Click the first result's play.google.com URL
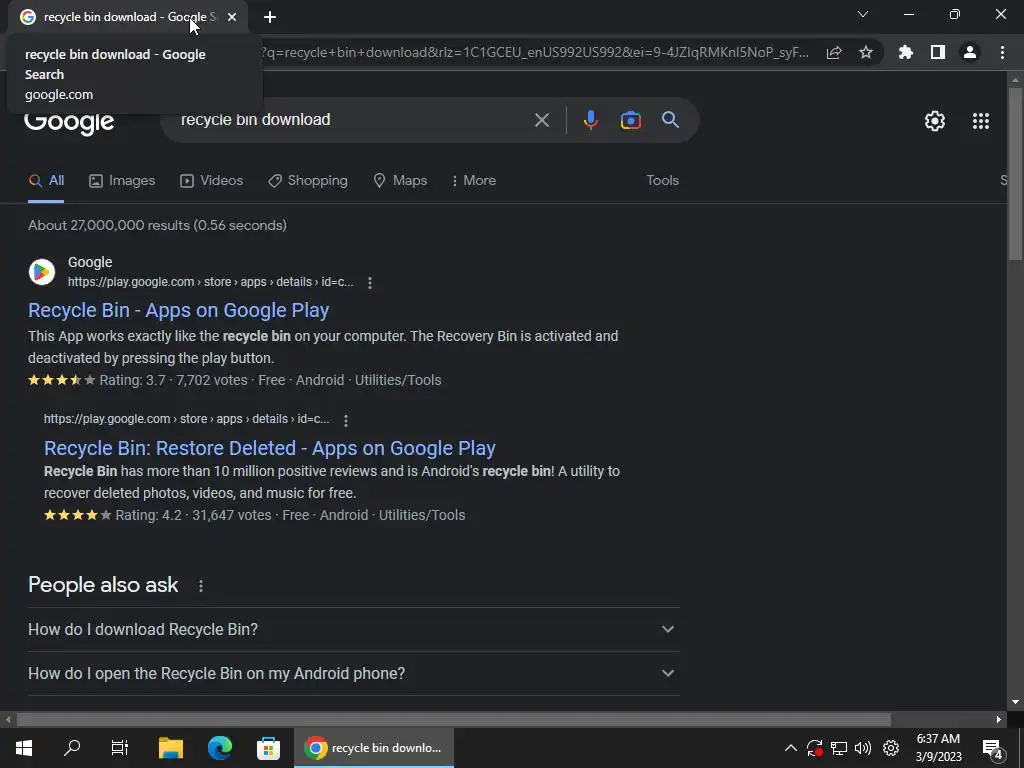The width and height of the screenshot is (1024, 768). click(210, 282)
